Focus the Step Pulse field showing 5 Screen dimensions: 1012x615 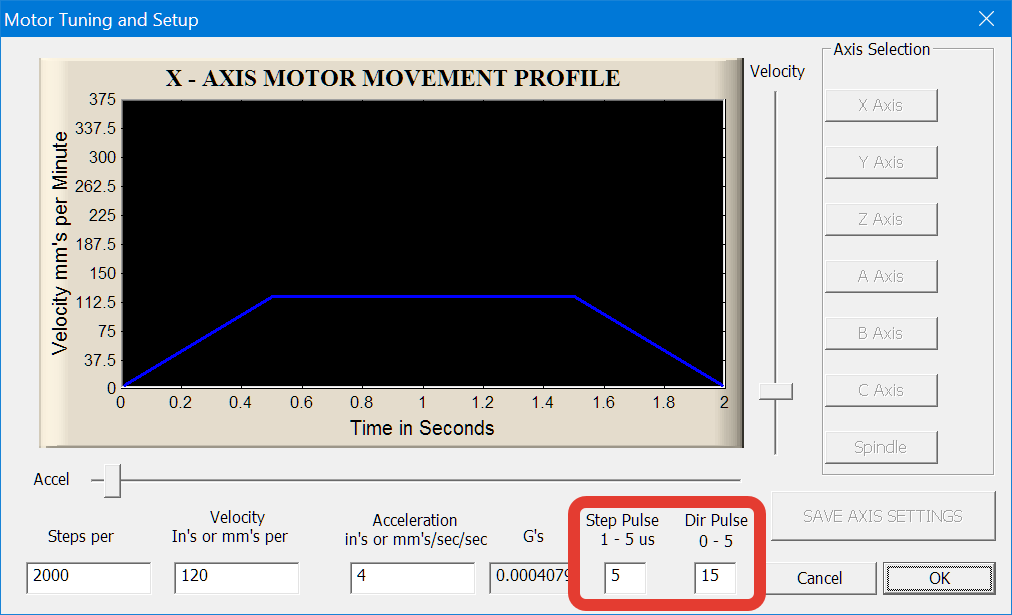pyautogui.click(x=625, y=578)
